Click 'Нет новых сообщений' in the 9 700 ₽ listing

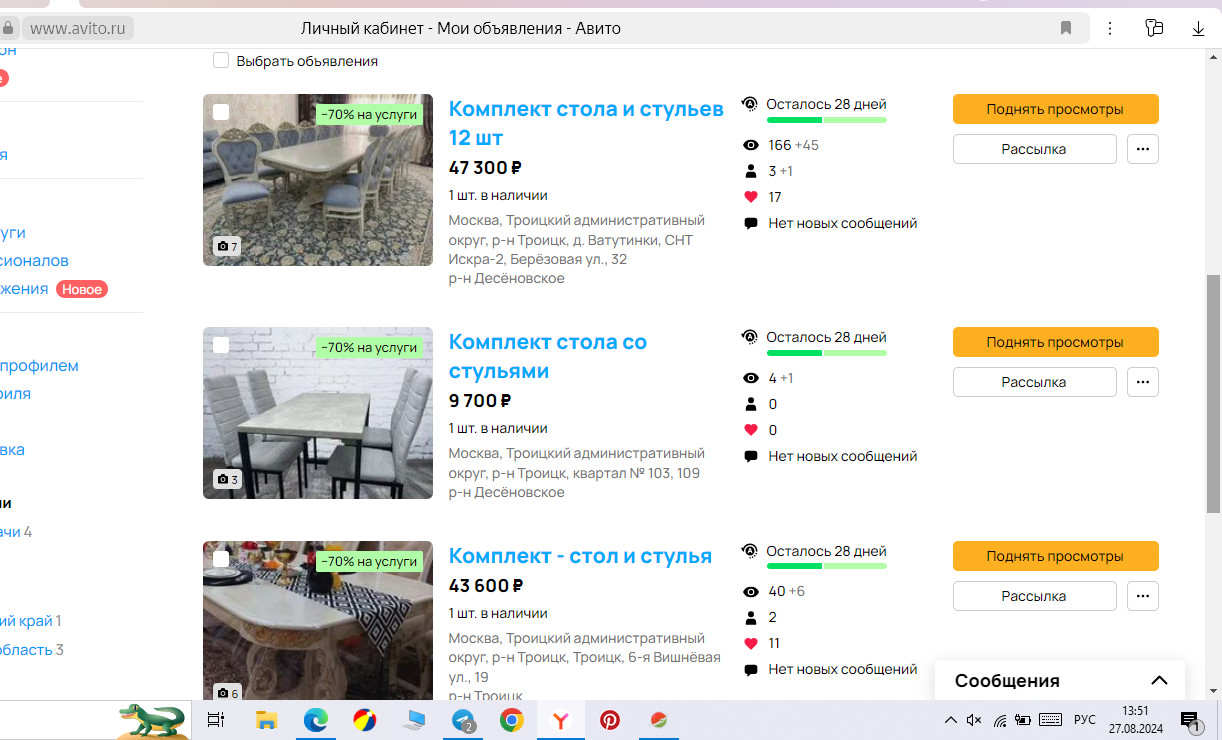tap(842, 456)
